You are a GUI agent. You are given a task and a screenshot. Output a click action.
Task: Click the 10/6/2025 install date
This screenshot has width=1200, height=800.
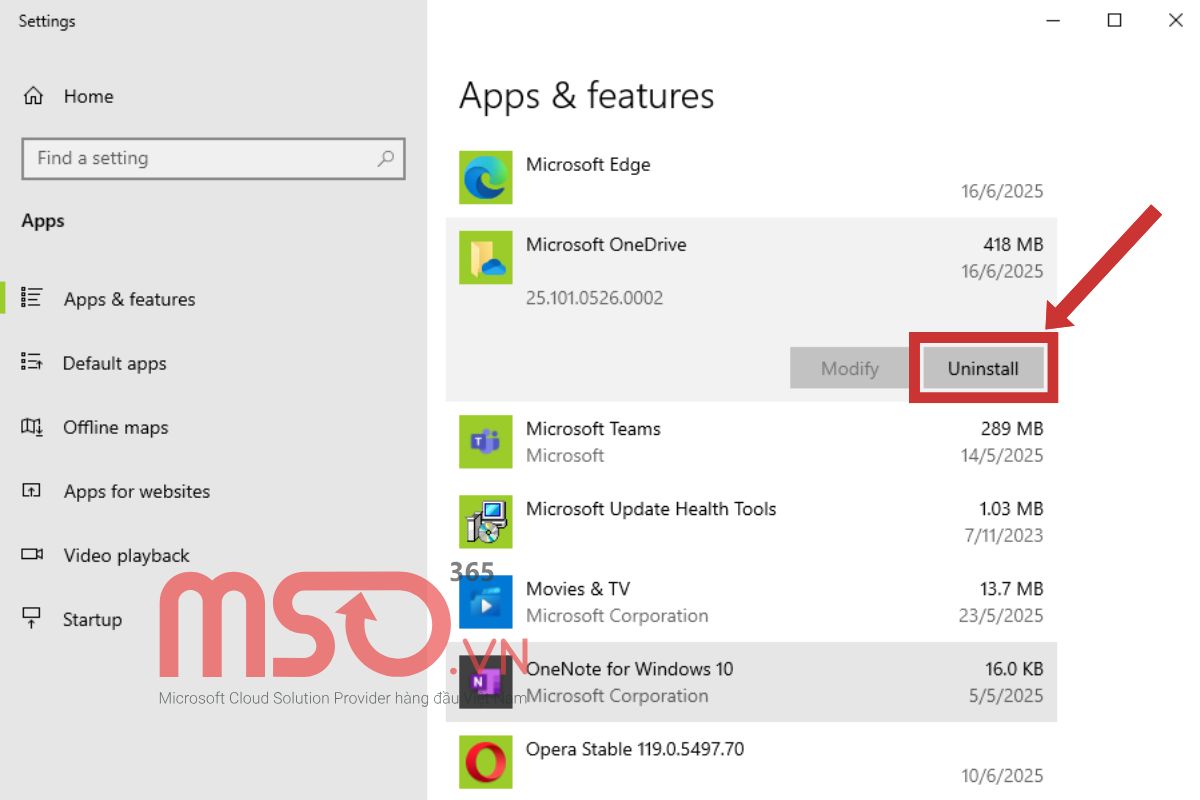(x=1002, y=775)
